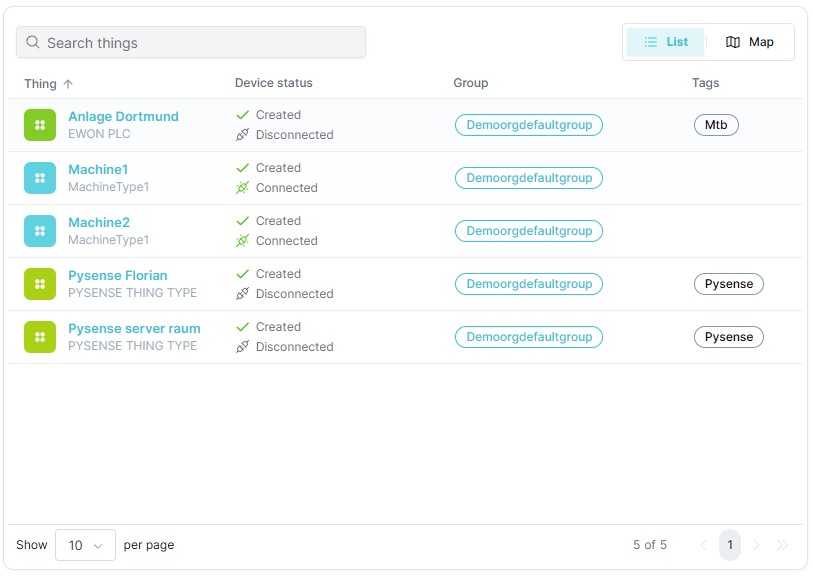Click Machine2's blue thing type icon

40,230
